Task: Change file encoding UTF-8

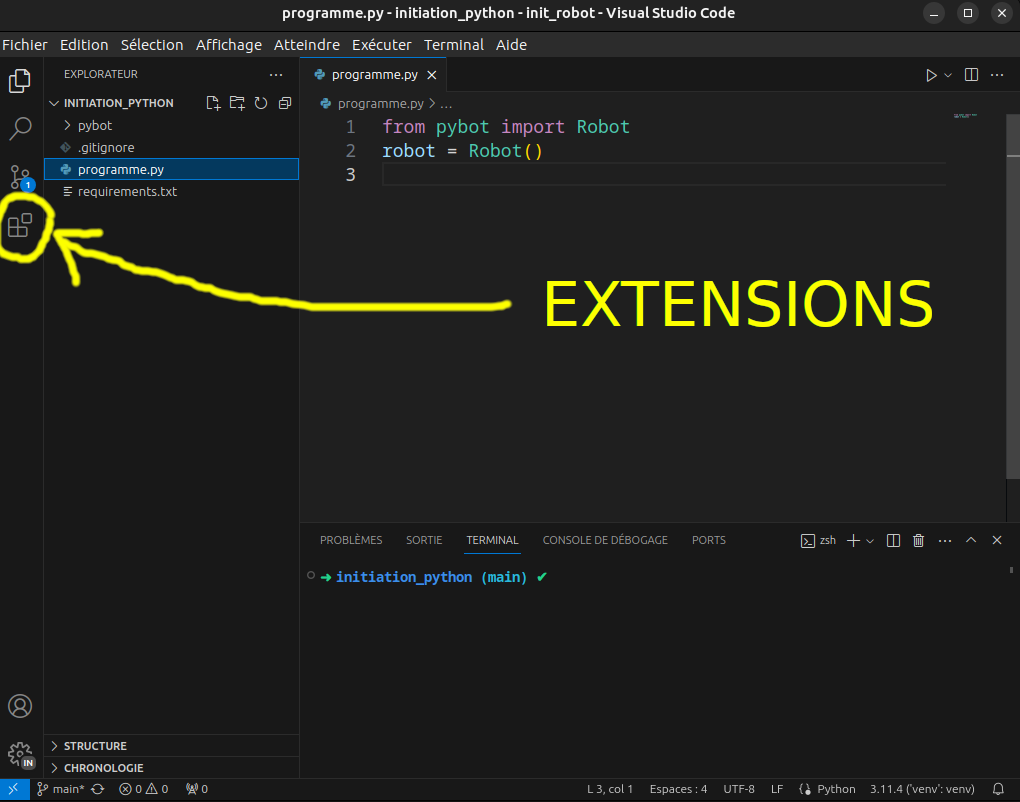Action: click(x=739, y=789)
